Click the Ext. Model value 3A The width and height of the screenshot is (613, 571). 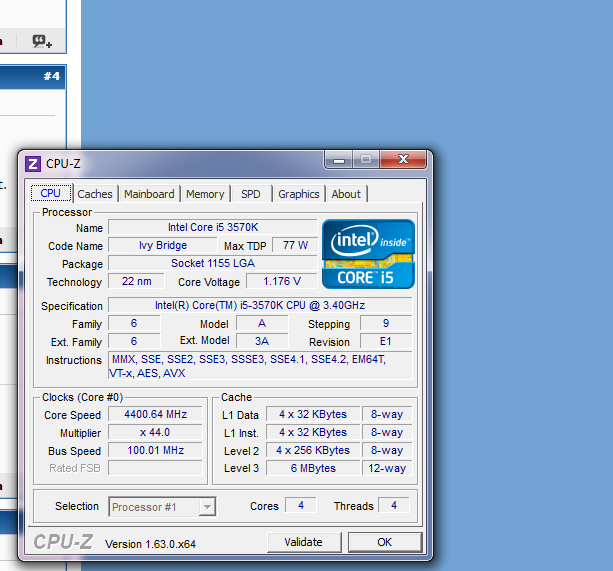262,342
